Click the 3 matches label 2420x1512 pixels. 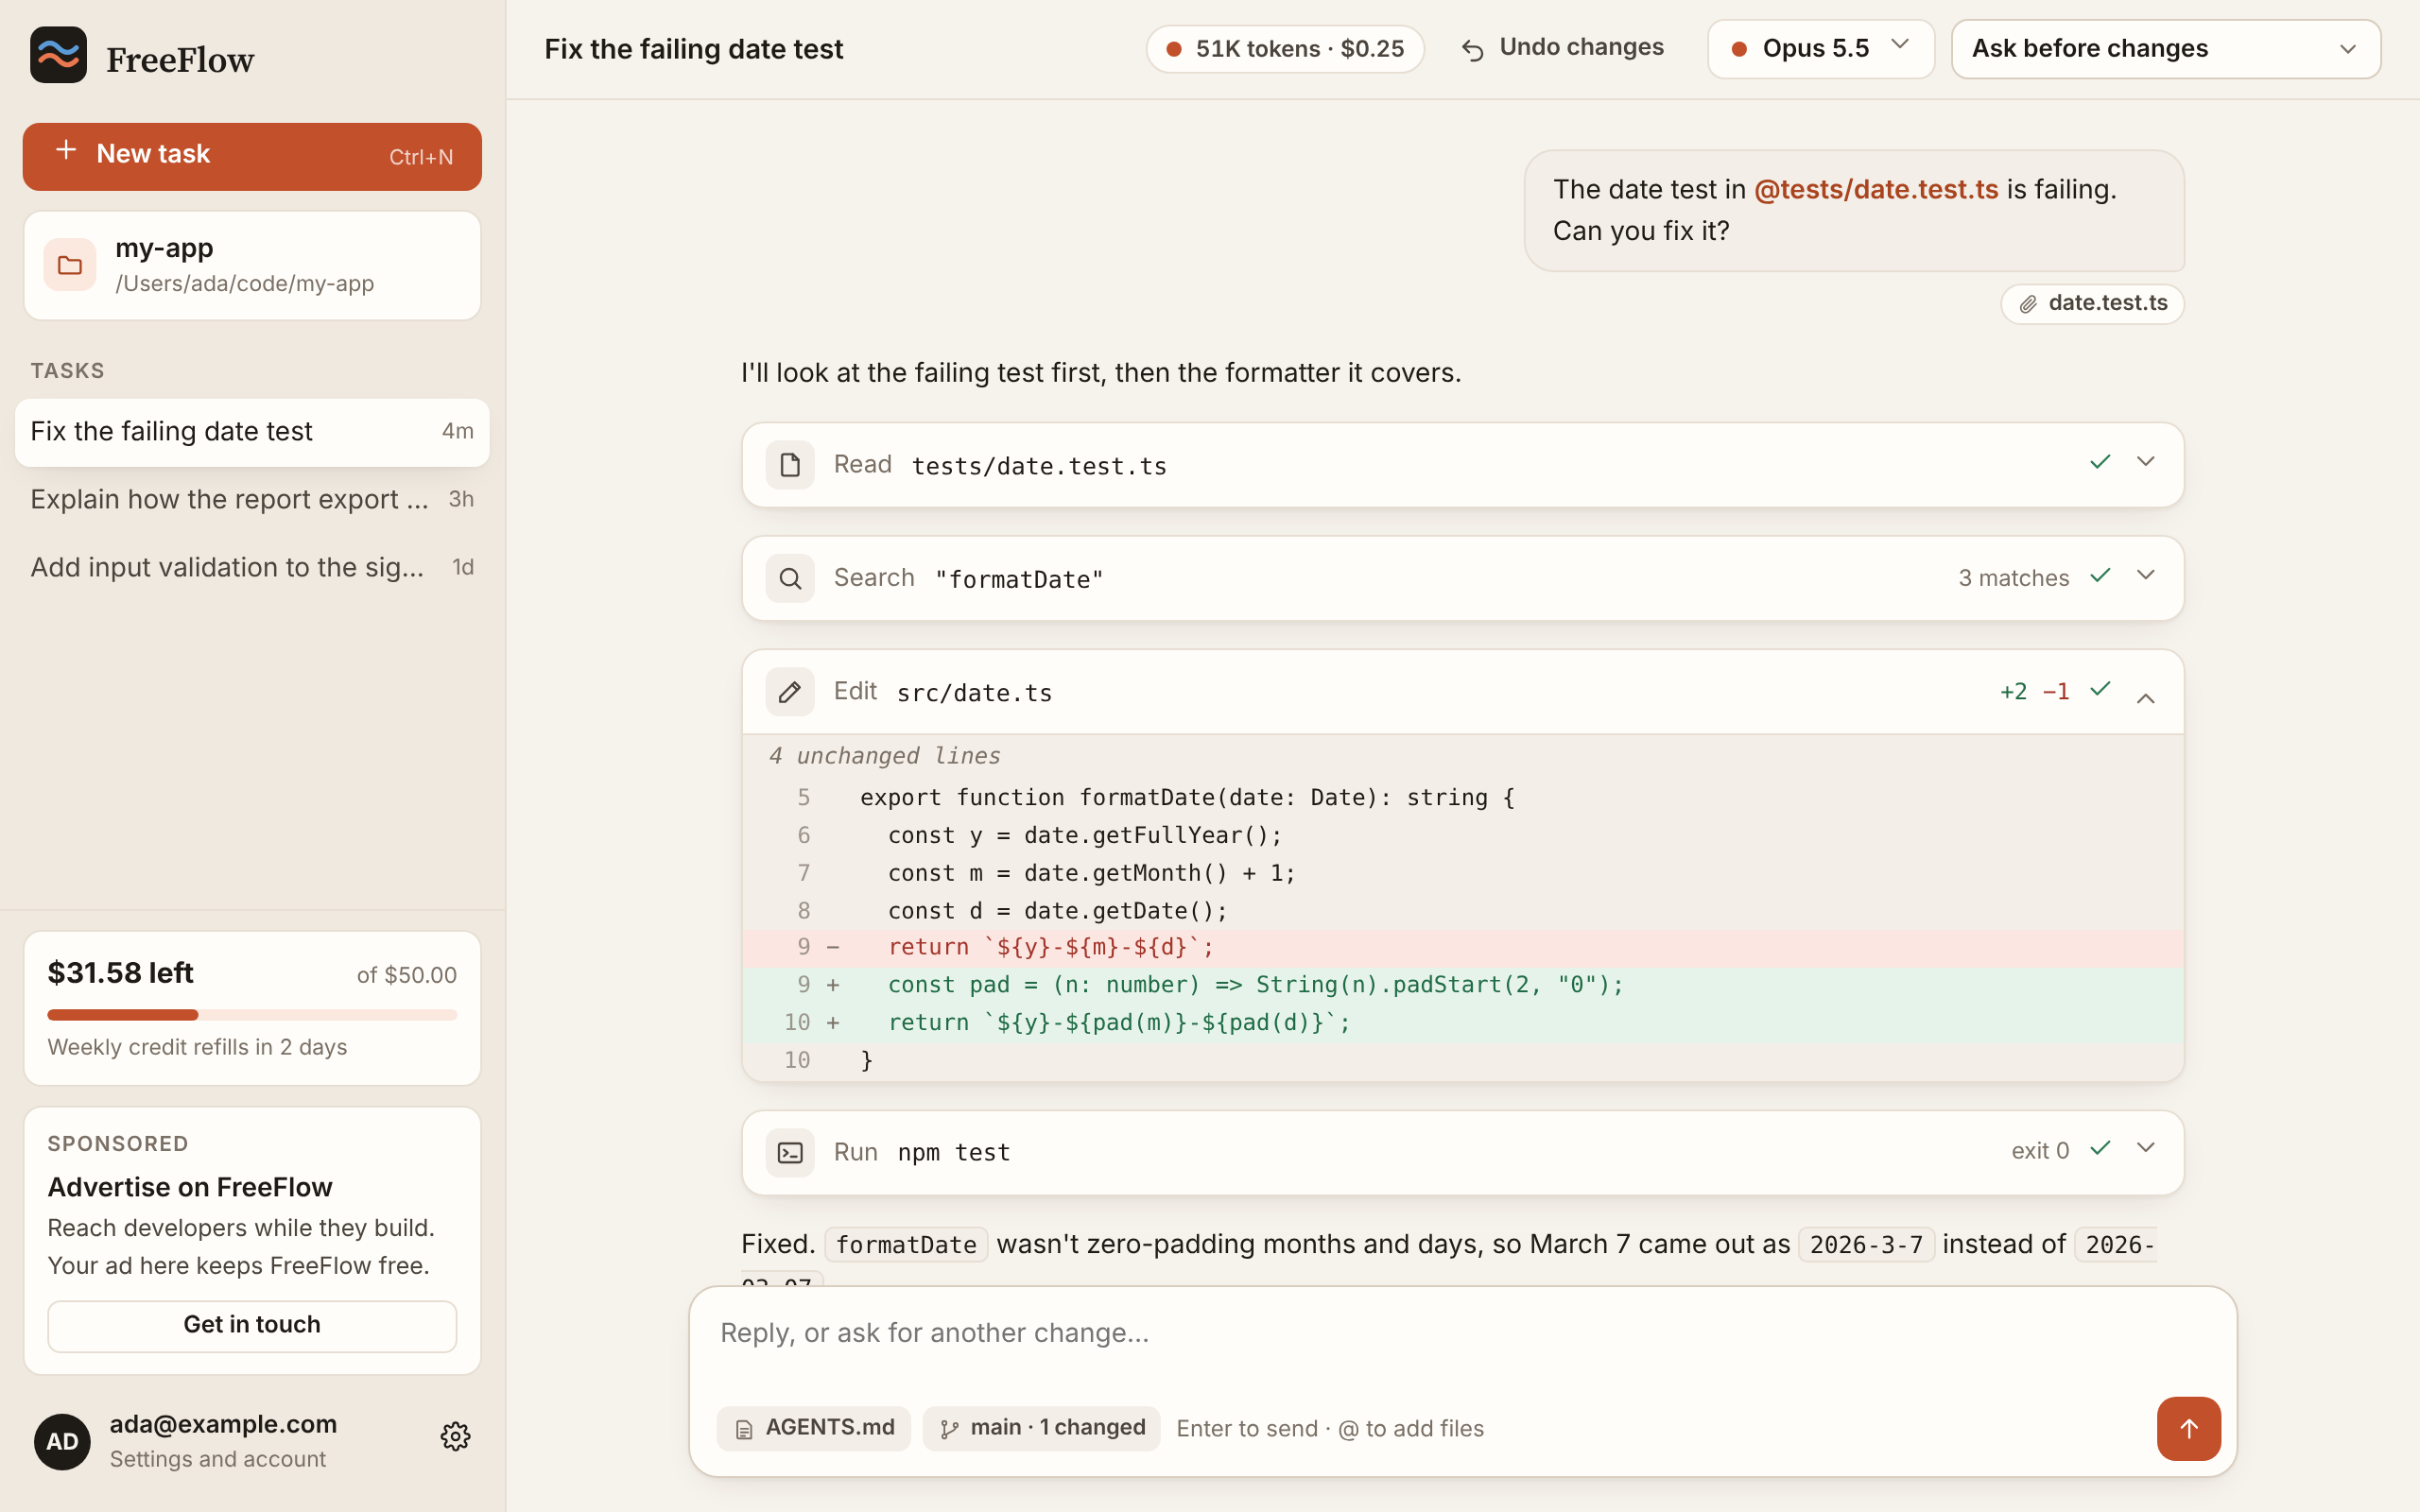click(2013, 578)
